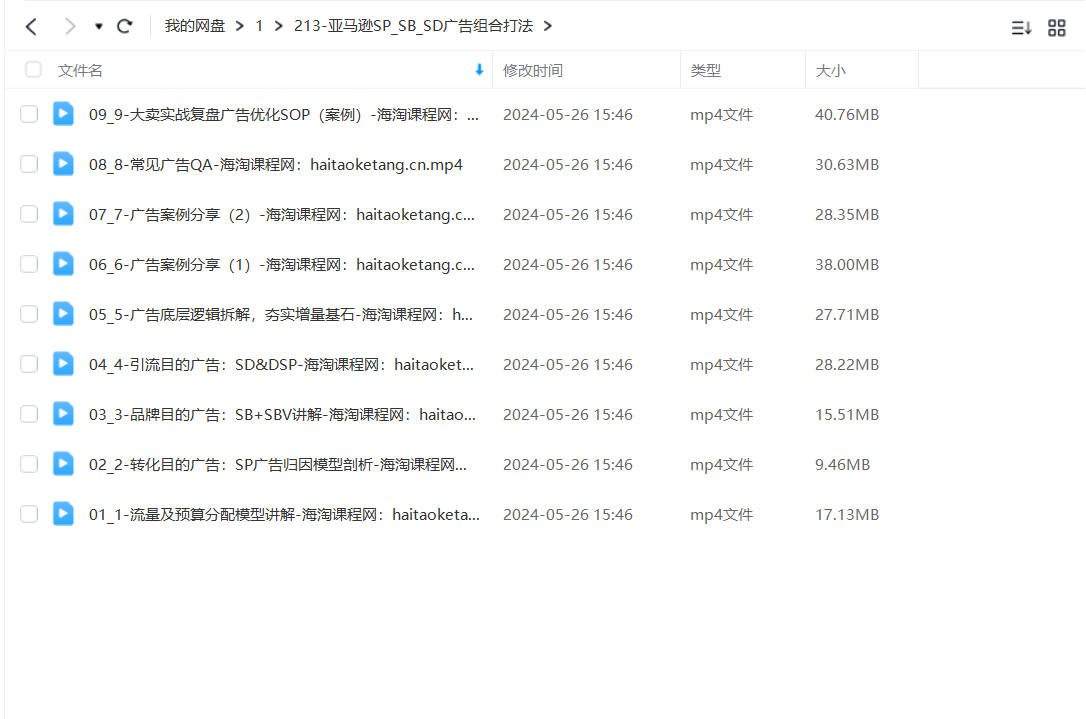The width and height of the screenshot is (1086, 719).
Task: Tick the select-all checkbox in header
Action: [33, 69]
